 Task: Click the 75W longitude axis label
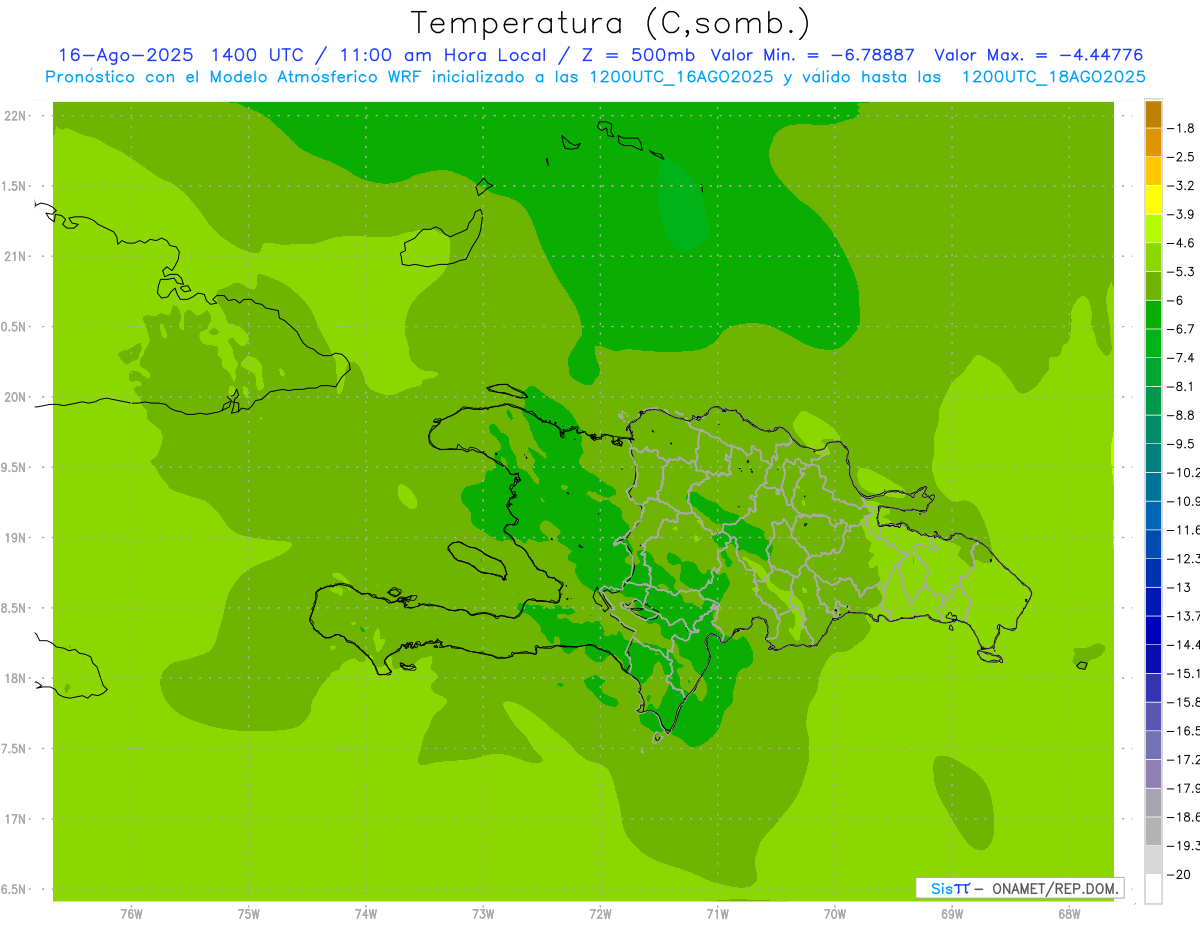pos(248,914)
